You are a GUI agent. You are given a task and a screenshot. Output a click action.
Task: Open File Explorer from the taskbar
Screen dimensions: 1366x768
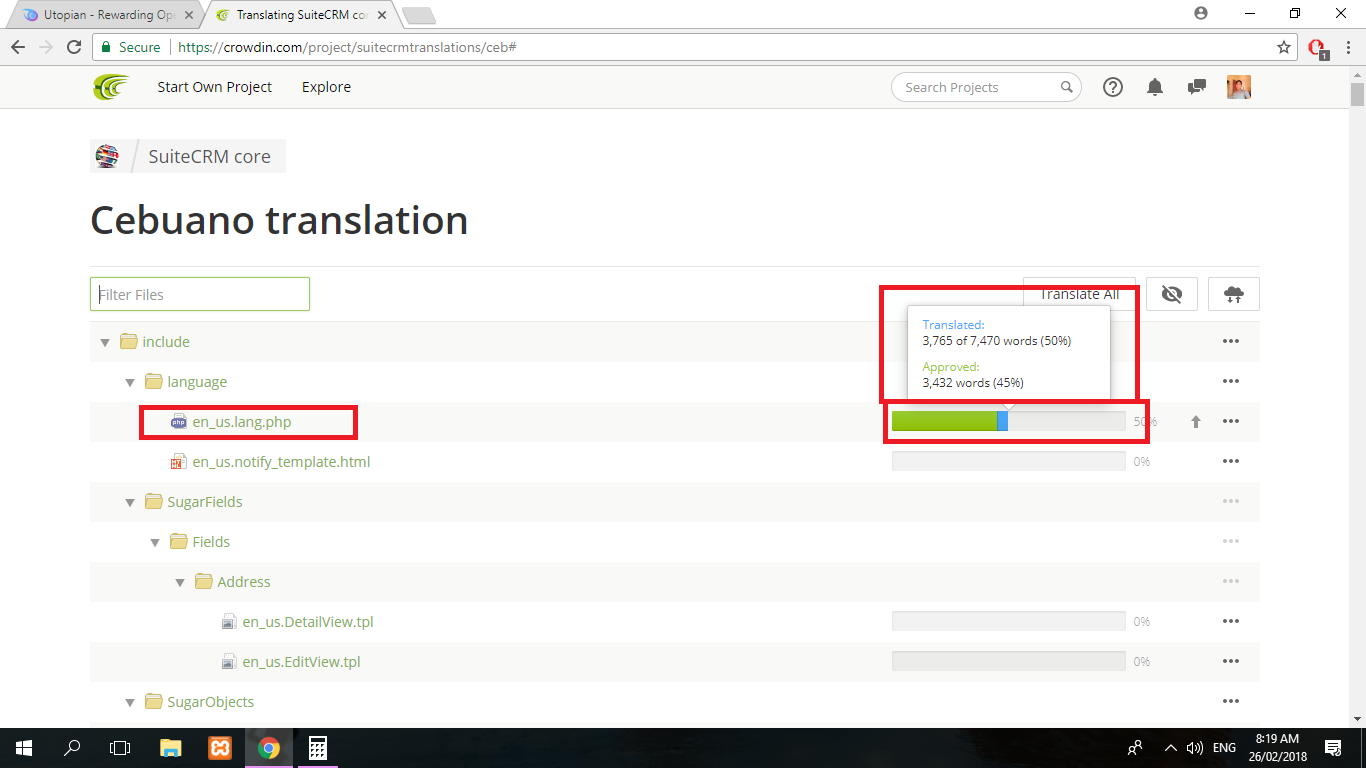(171, 748)
